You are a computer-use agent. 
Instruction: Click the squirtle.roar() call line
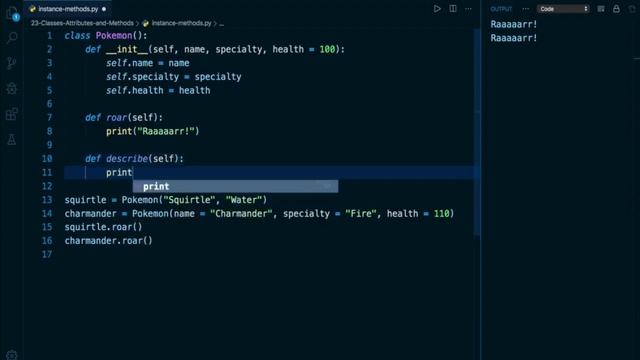point(103,227)
